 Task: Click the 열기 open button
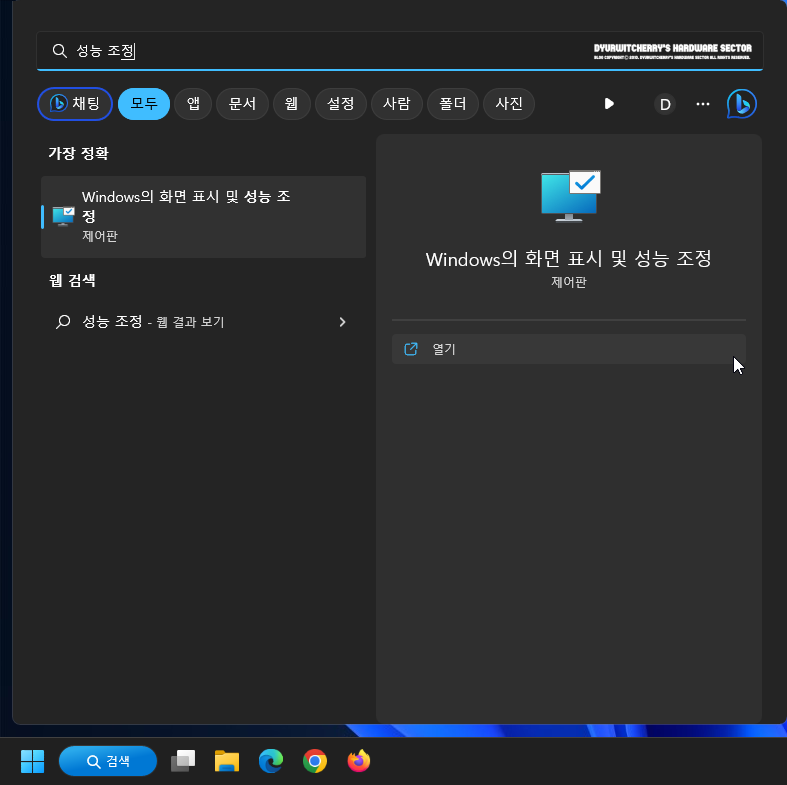click(569, 349)
